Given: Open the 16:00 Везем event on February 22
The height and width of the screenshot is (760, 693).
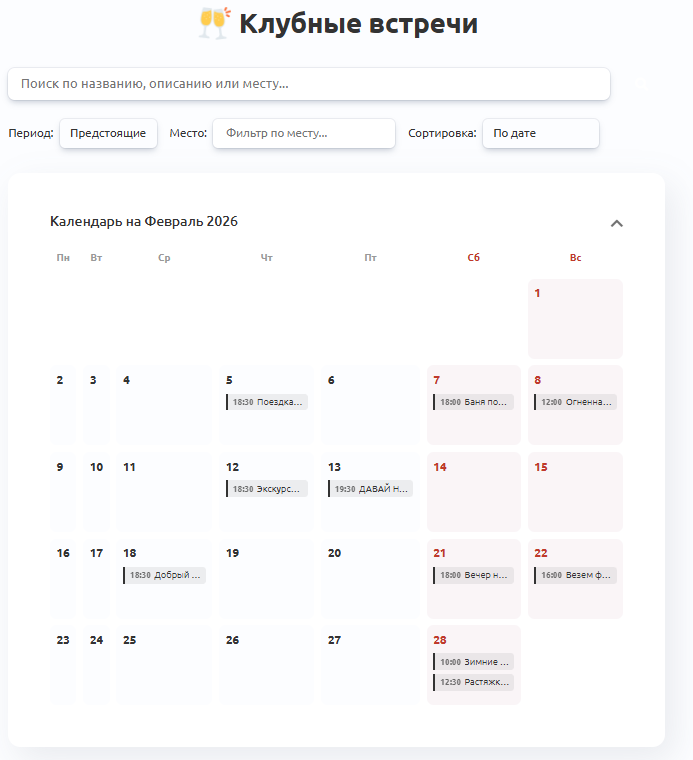Looking at the screenshot, I should pos(575,576).
